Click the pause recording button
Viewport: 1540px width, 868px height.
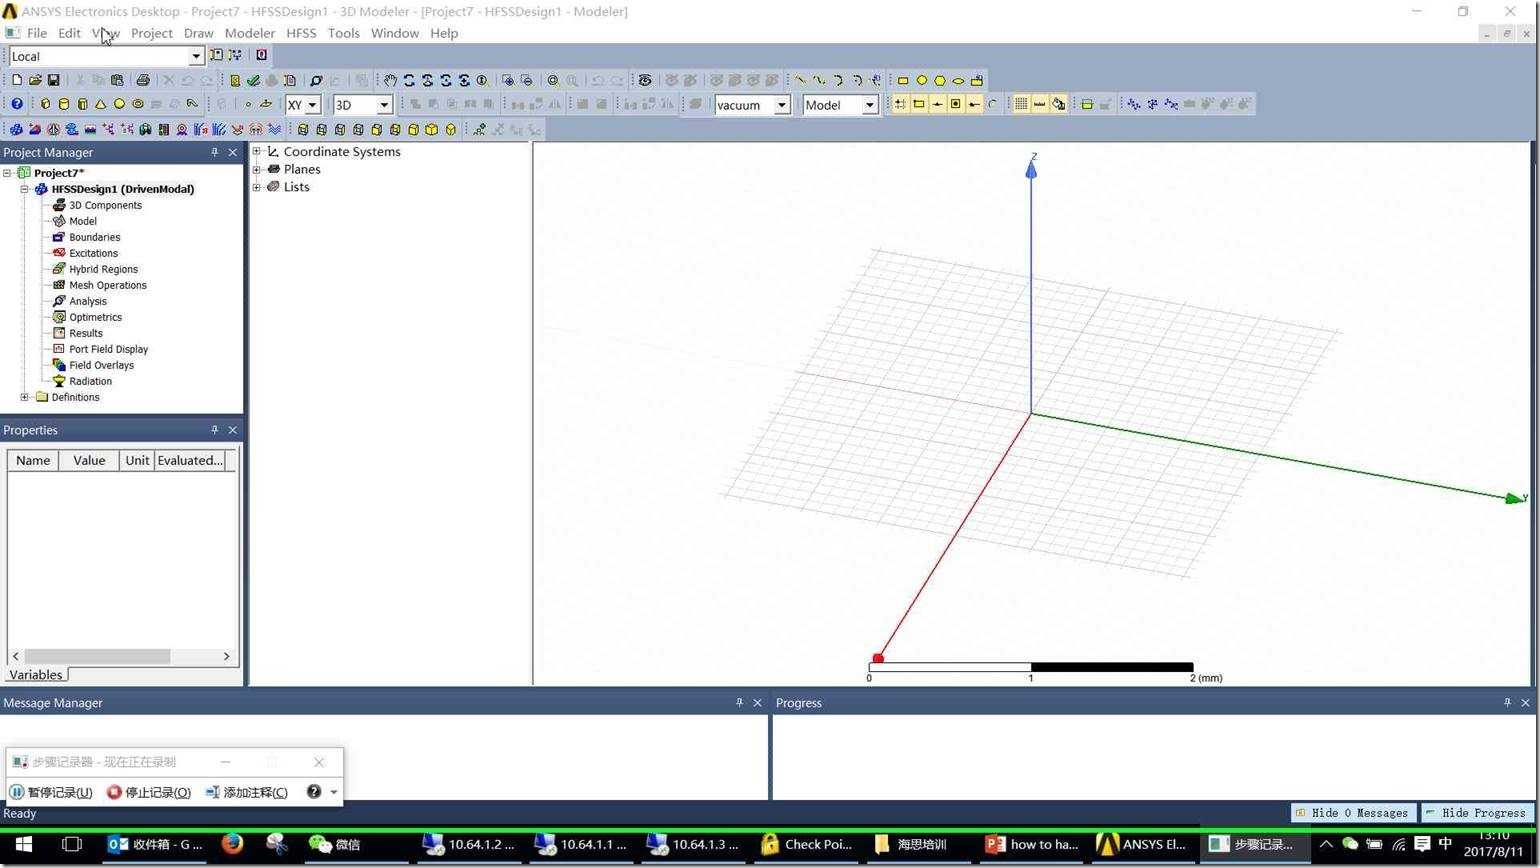click(51, 792)
